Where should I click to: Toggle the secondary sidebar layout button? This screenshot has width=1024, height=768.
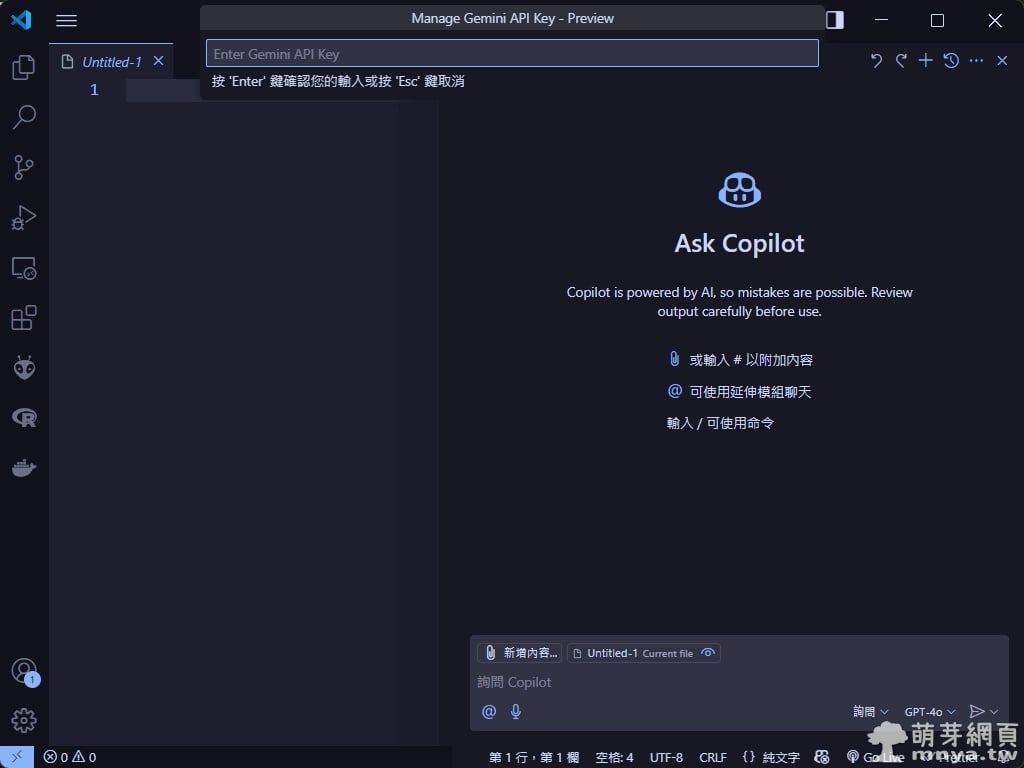tap(835, 20)
